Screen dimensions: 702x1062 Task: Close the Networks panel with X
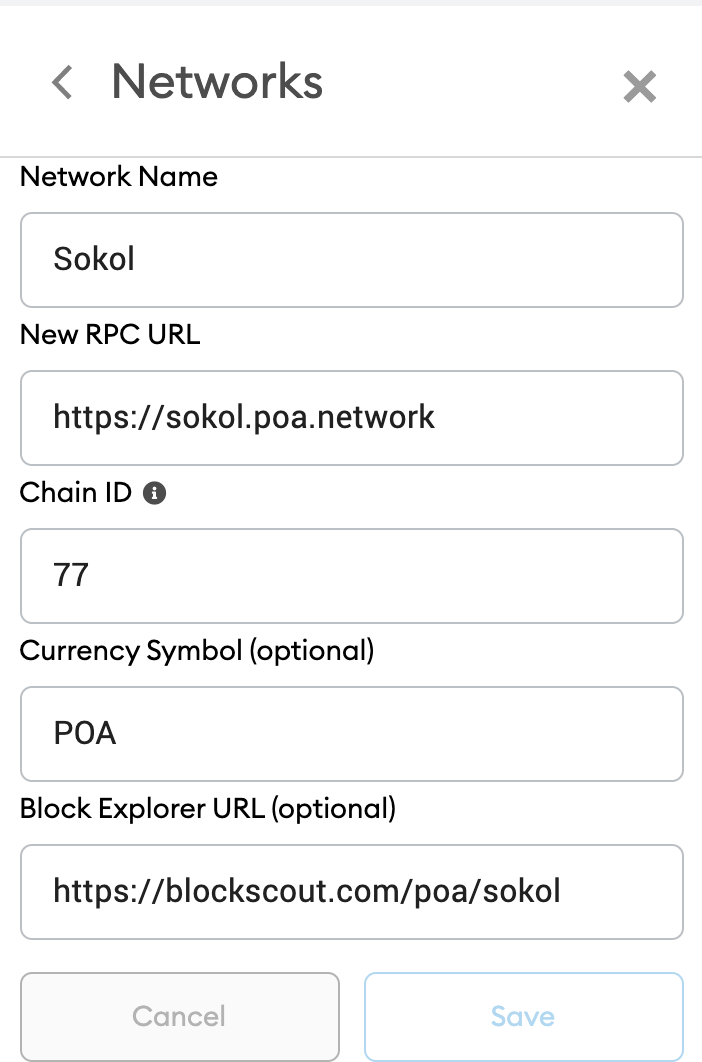pos(639,87)
